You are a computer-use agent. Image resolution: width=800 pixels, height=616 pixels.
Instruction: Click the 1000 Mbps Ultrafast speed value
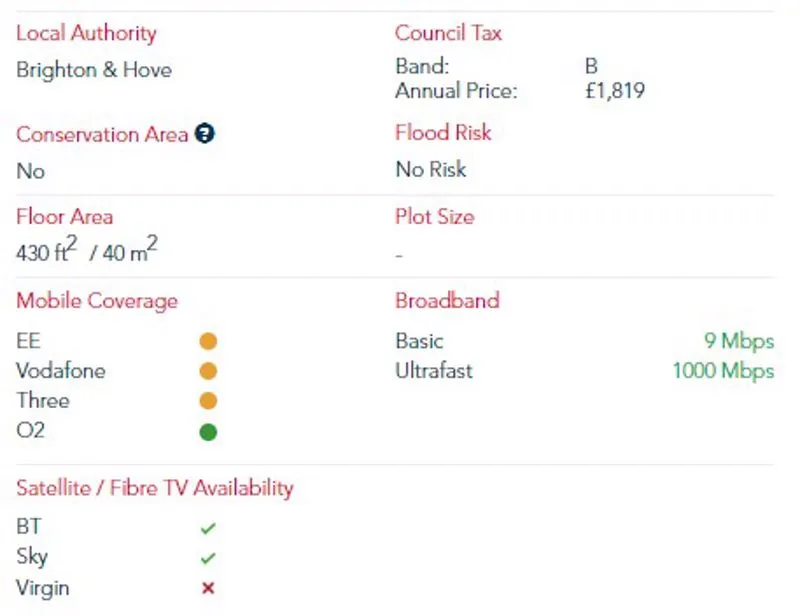pyautogui.click(x=723, y=371)
